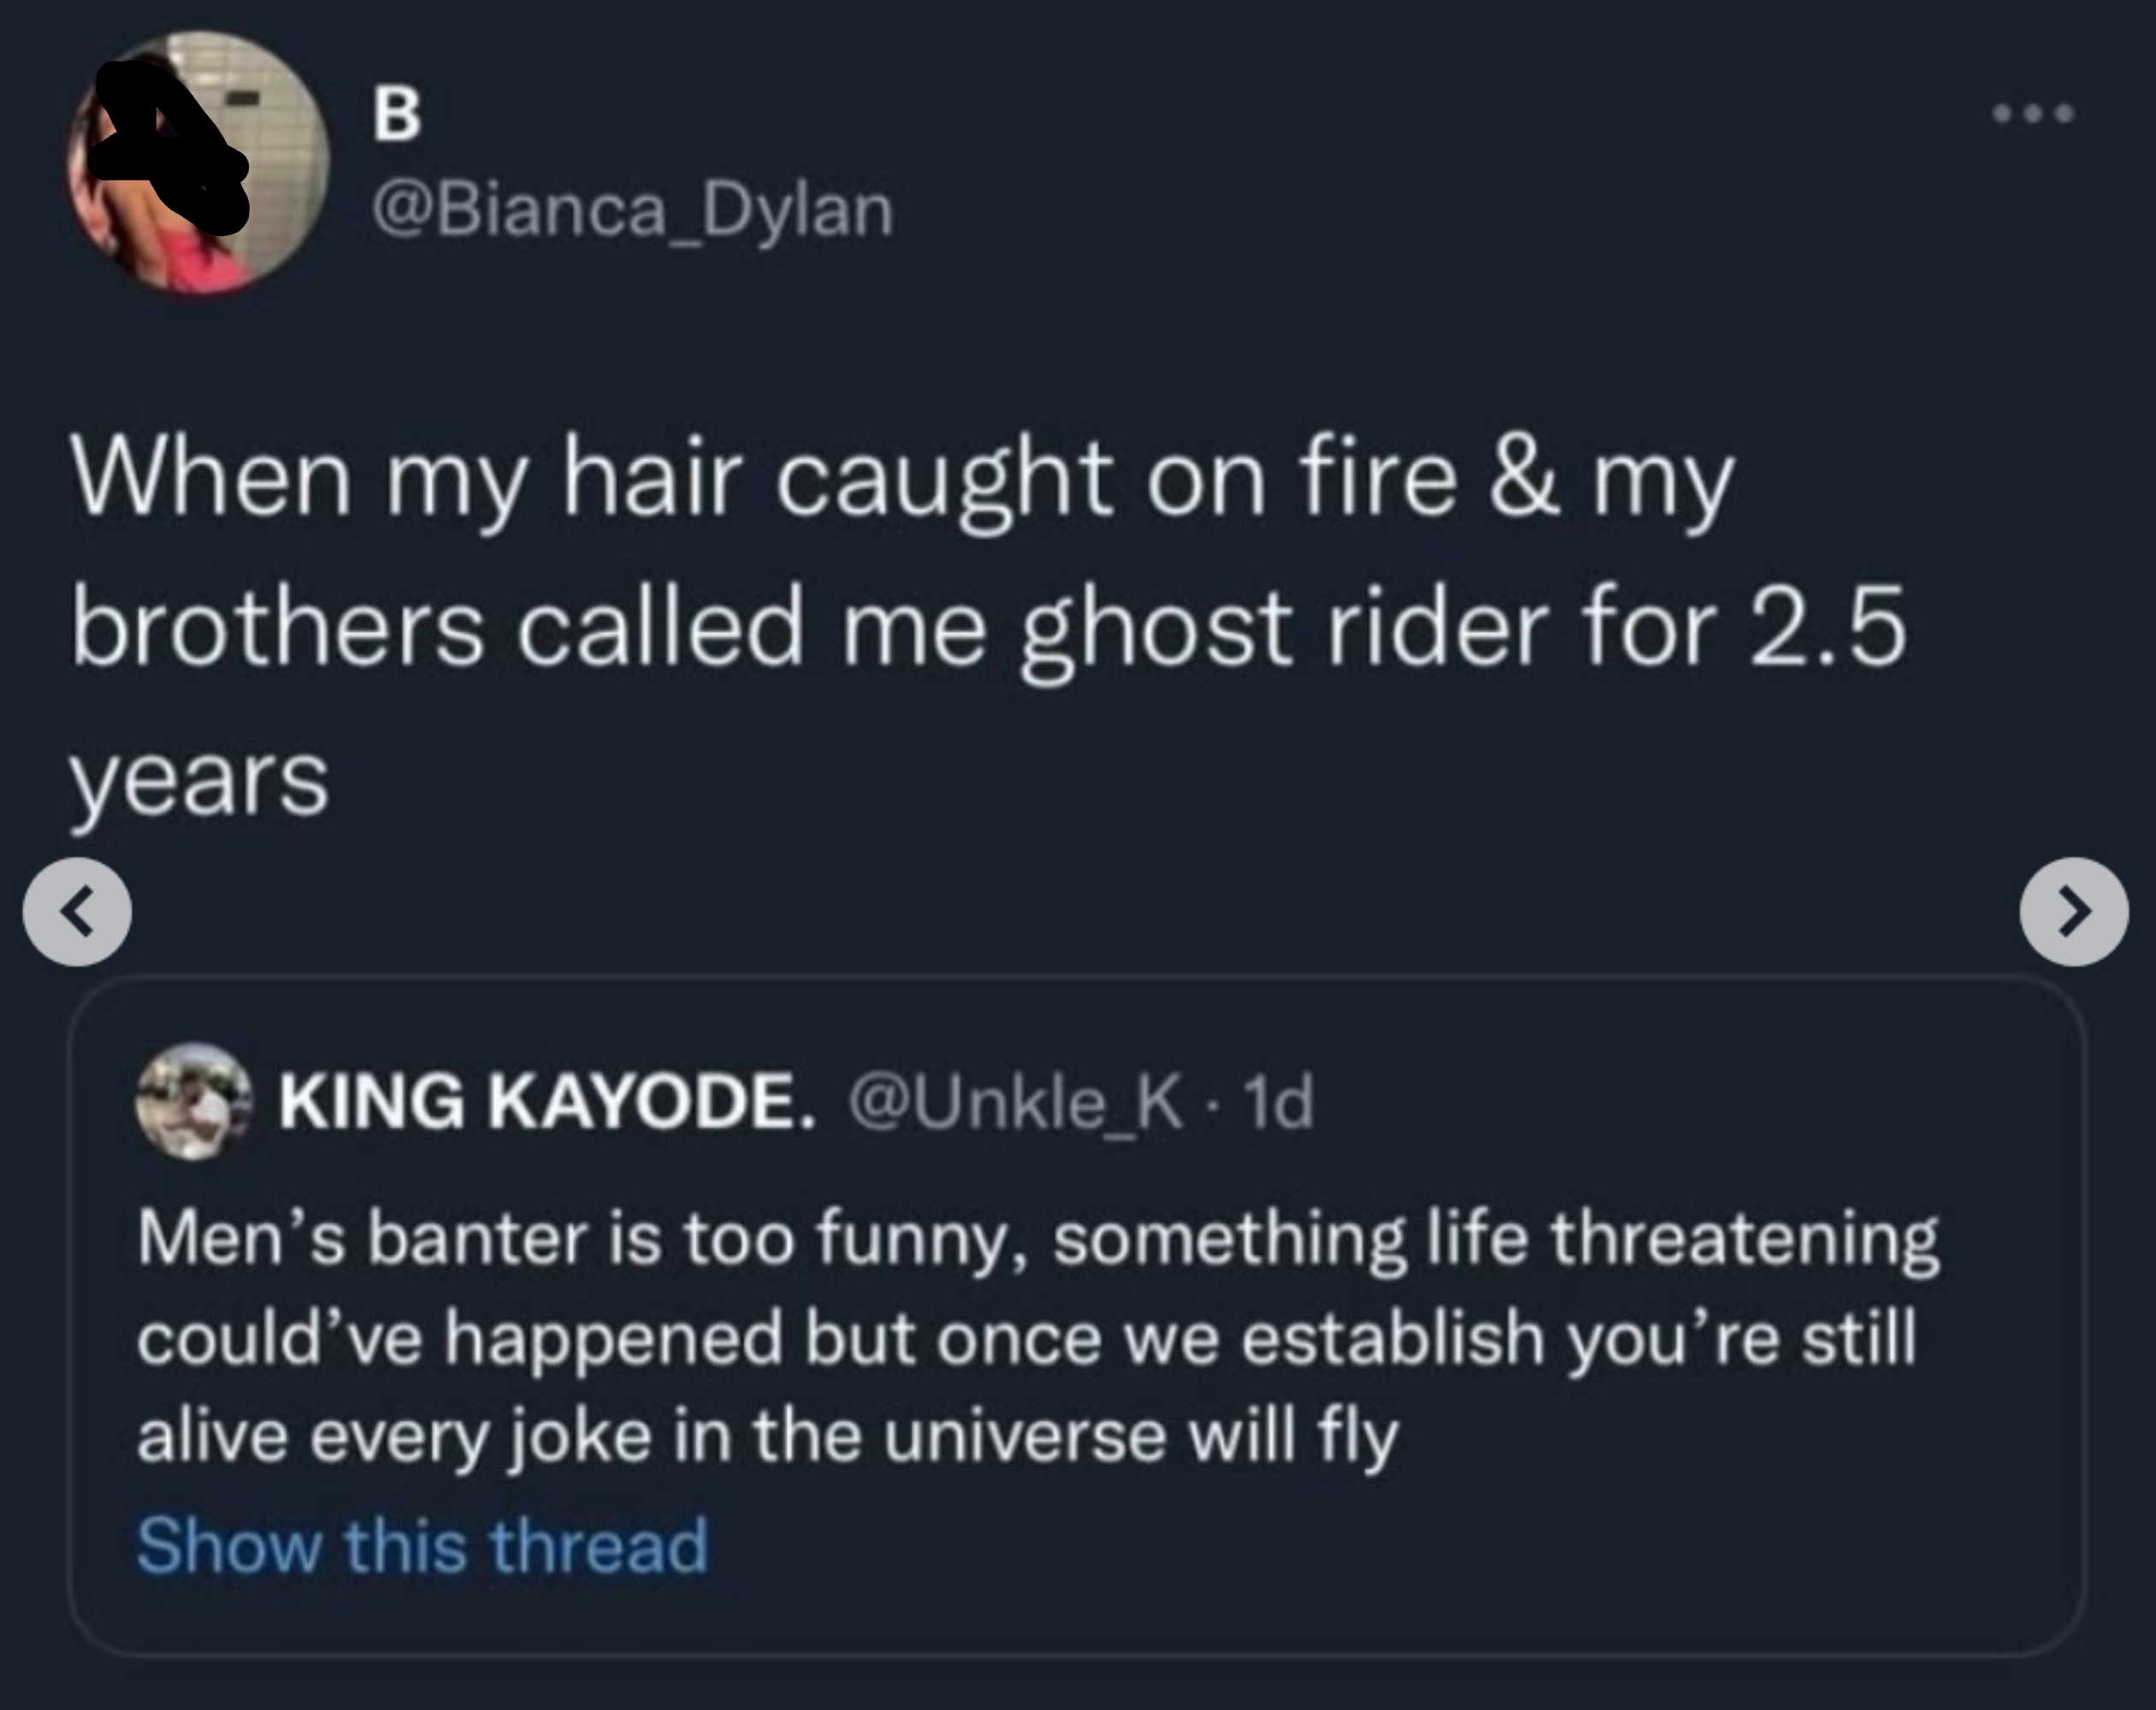Open the KING KAYODE display name

pyautogui.click(x=547, y=1102)
